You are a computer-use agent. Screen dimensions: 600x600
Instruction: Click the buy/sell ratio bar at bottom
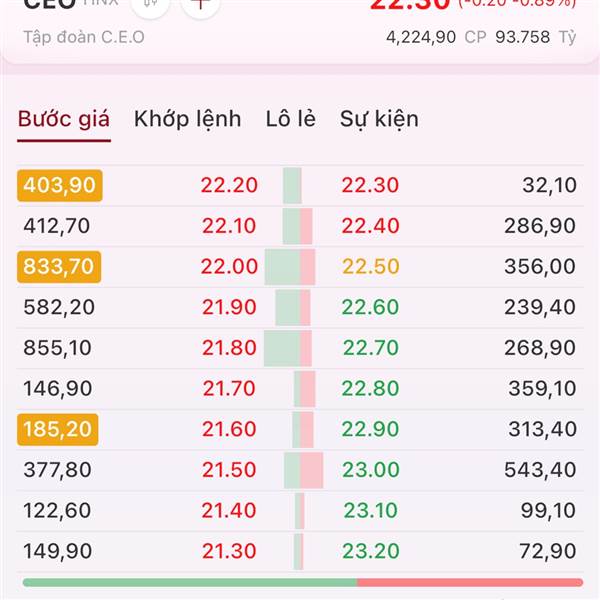pyautogui.click(x=303, y=583)
